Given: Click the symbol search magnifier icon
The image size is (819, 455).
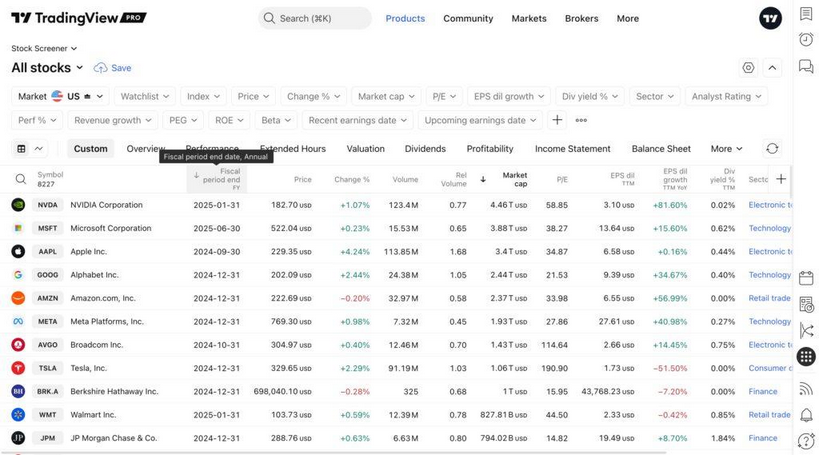Looking at the screenshot, I should [20, 179].
